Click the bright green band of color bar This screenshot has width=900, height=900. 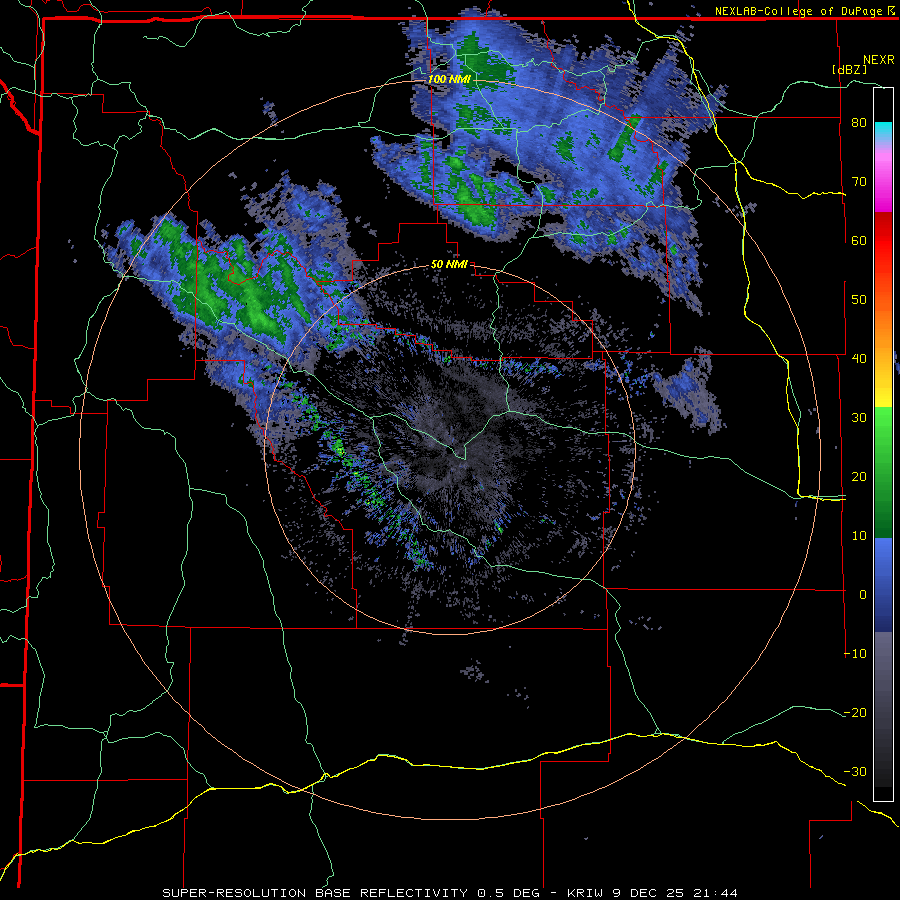(883, 425)
